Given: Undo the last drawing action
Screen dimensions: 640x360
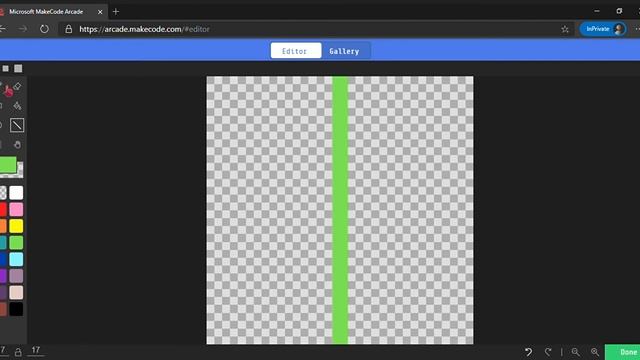Looking at the screenshot, I should click(529, 352).
